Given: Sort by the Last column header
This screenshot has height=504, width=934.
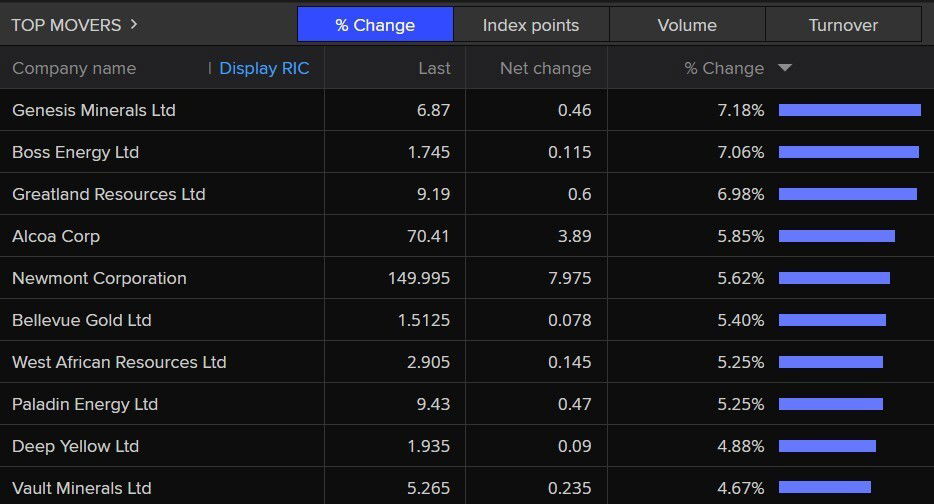Looking at the screenshot, I should (434, 68).
